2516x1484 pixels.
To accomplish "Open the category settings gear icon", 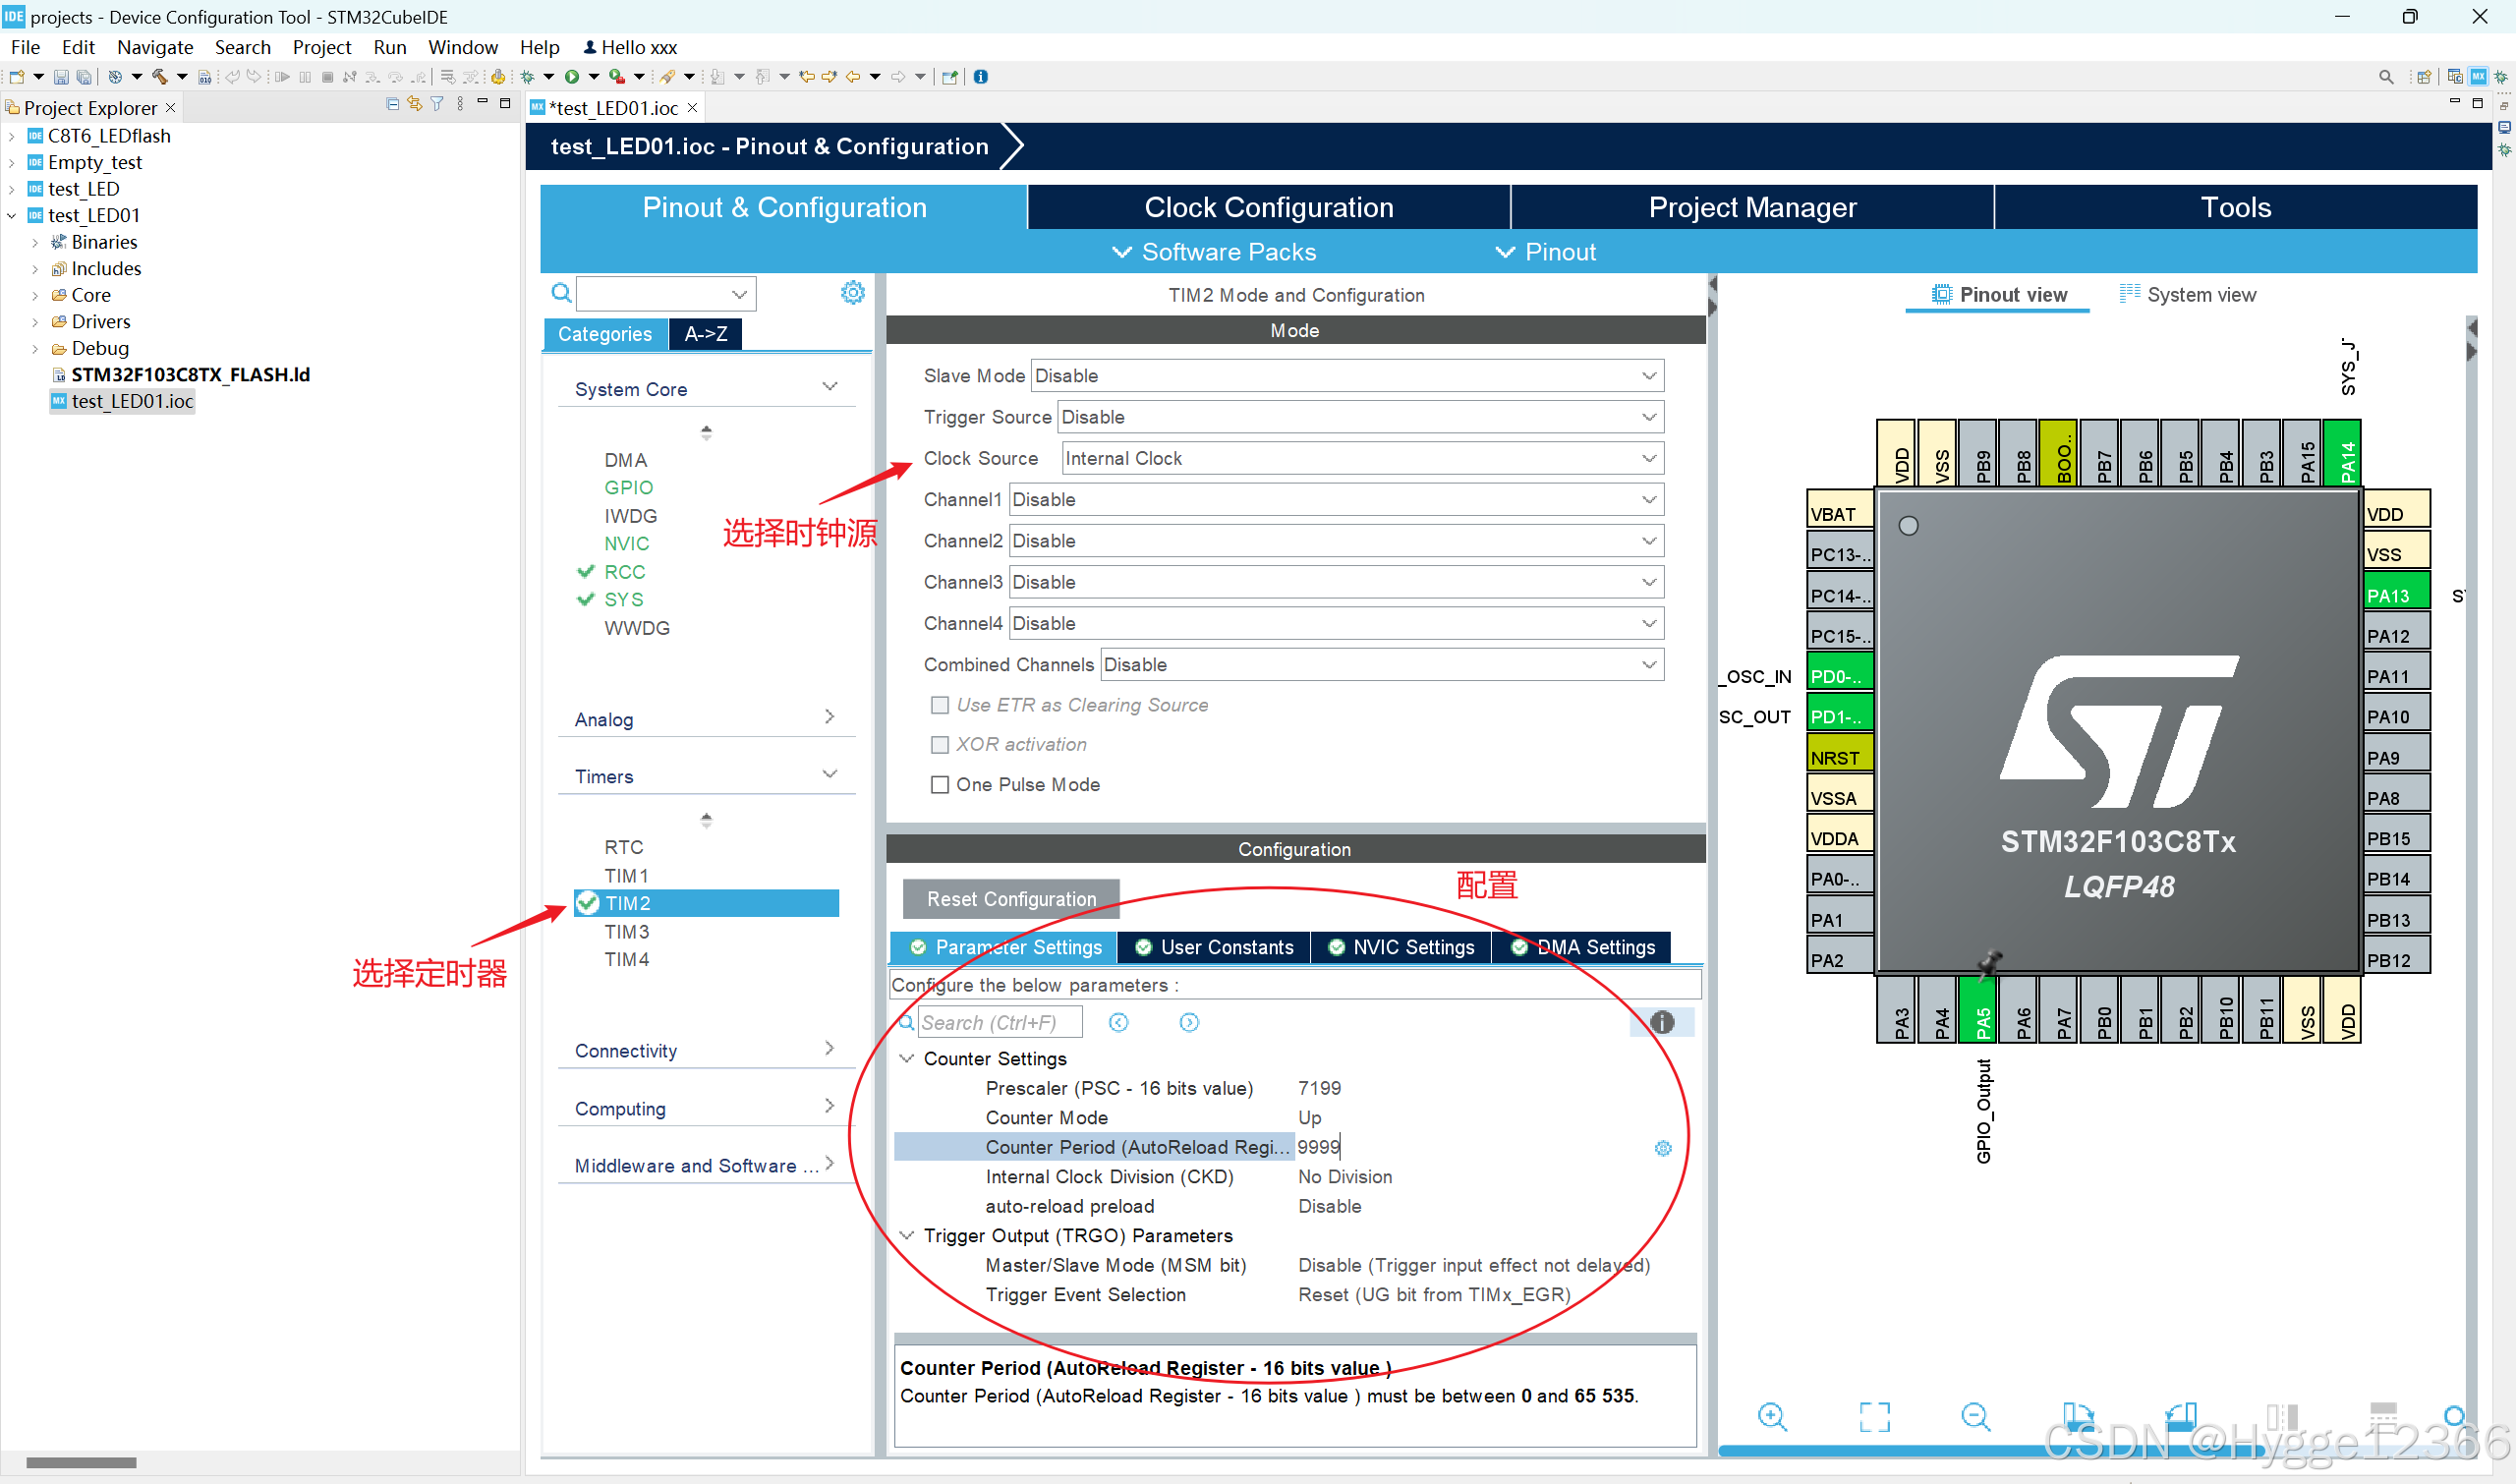I will [x=852, y=292].
